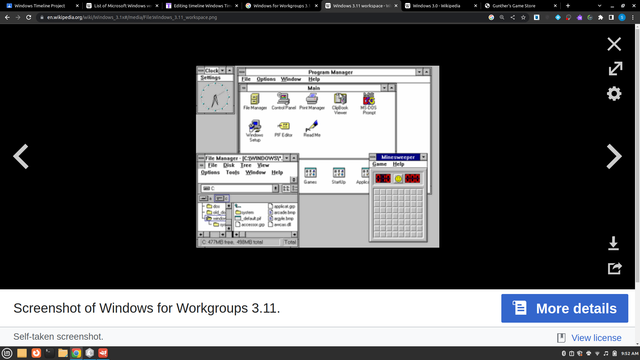
Task: Open media viewer settings gear
Action: [614, 94]
